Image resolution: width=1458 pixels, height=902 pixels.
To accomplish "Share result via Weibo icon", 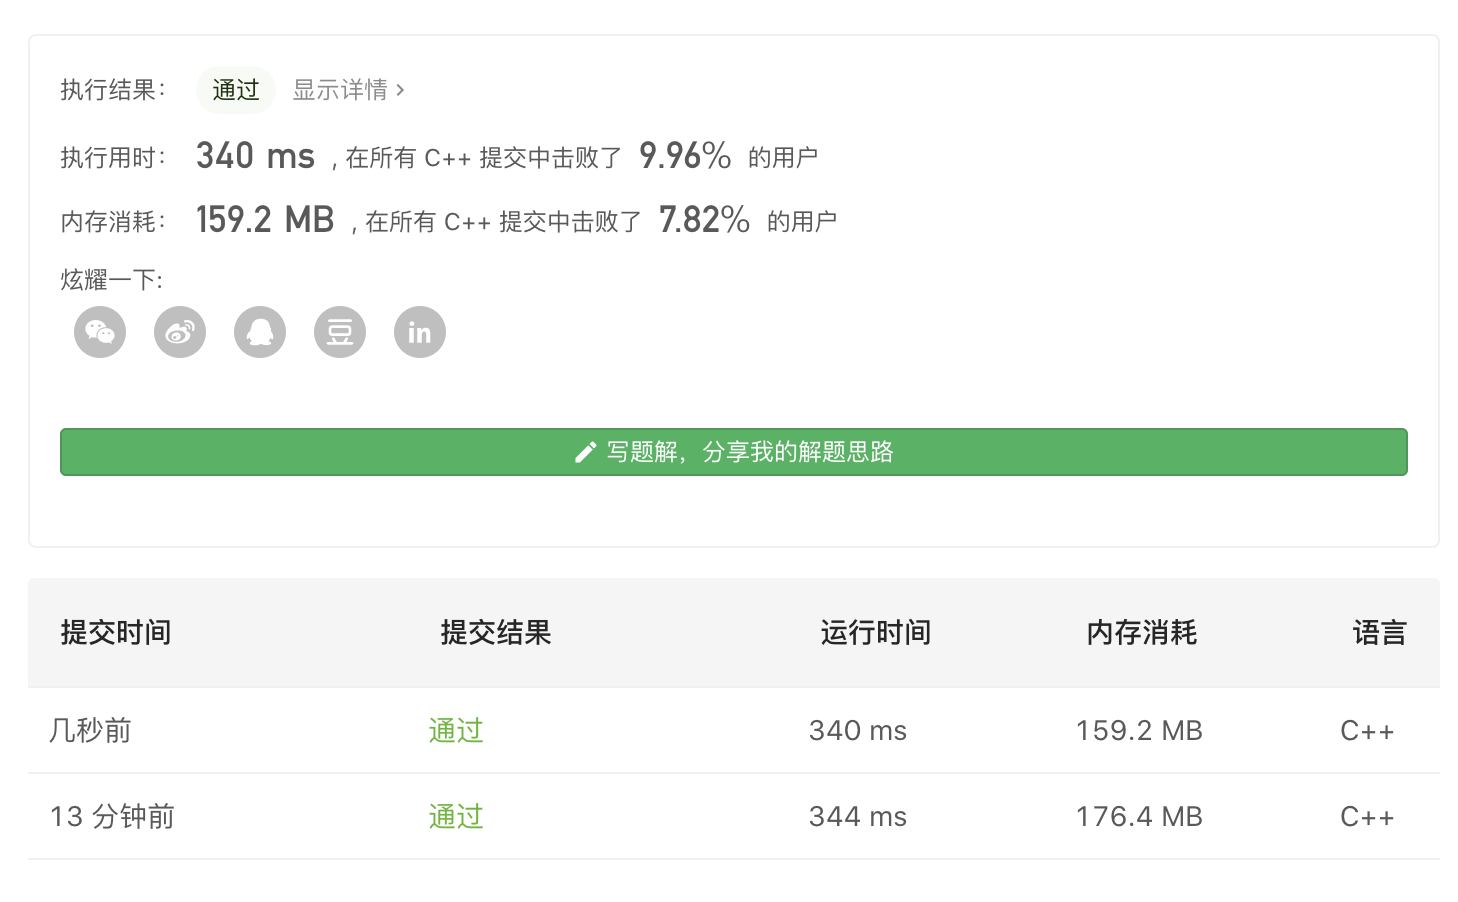I will (180, 332).
